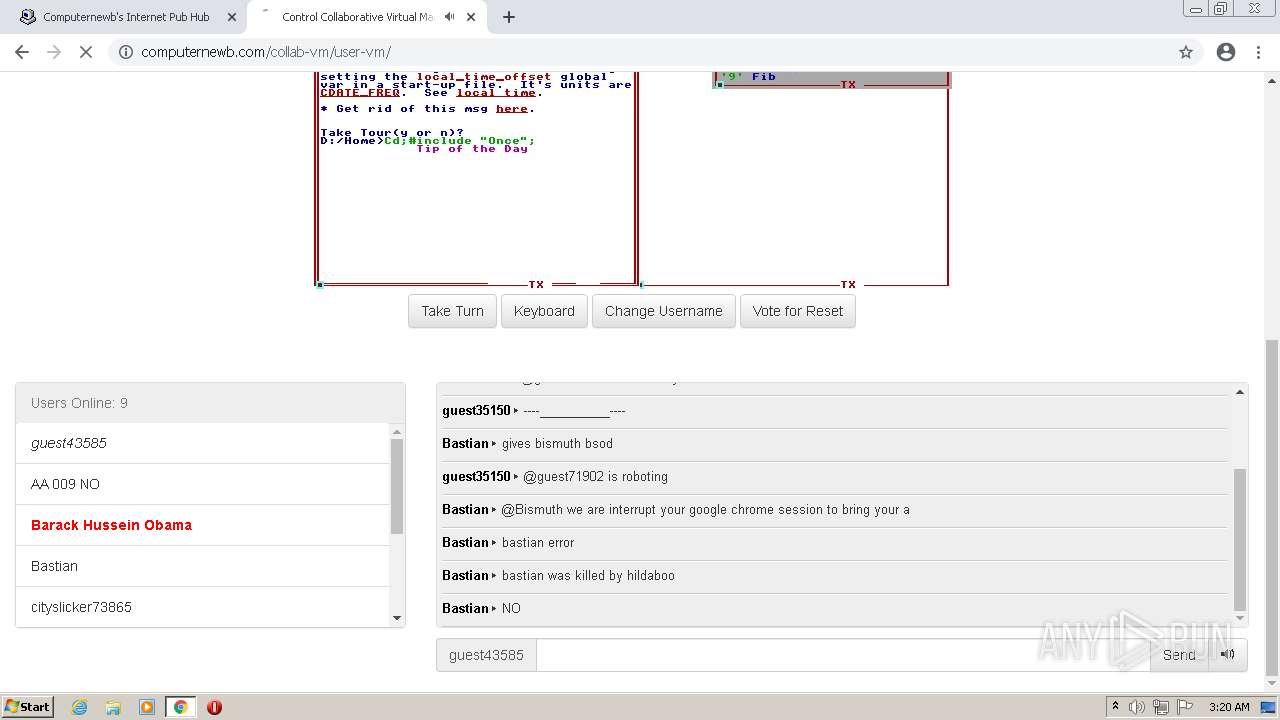This screenshot has width=1280, height=720.
Task: Launch Internet Explorer from taskbar
Action: (x=80, y=707)
